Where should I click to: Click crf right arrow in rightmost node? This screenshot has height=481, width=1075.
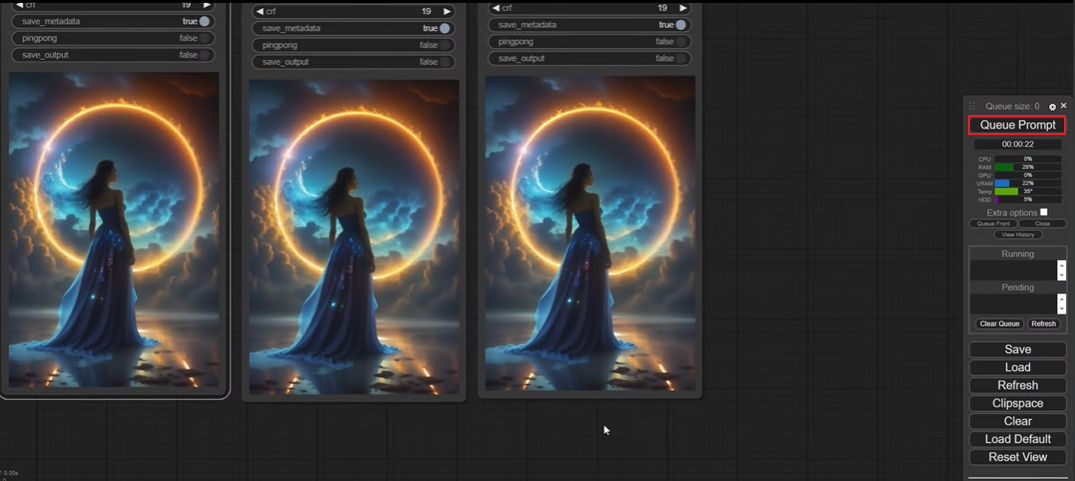coord(683,8)
